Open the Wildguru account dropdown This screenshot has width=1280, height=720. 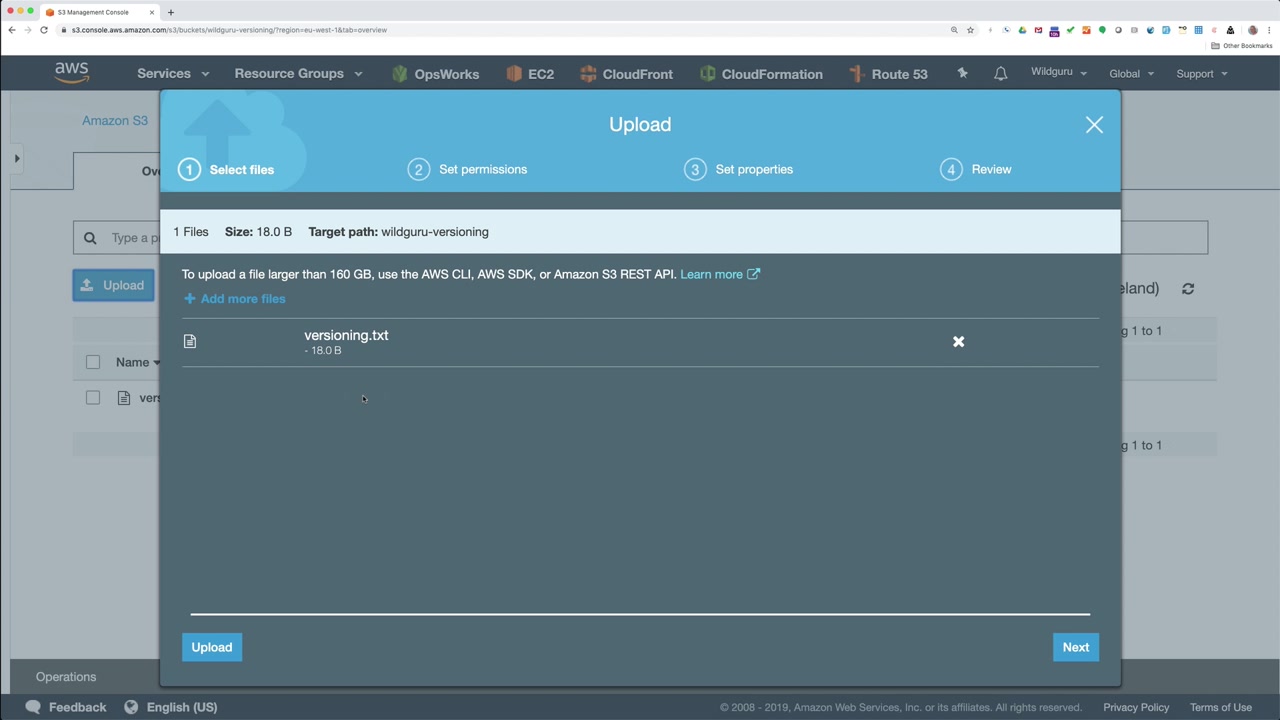click(x=1059, y=73)
